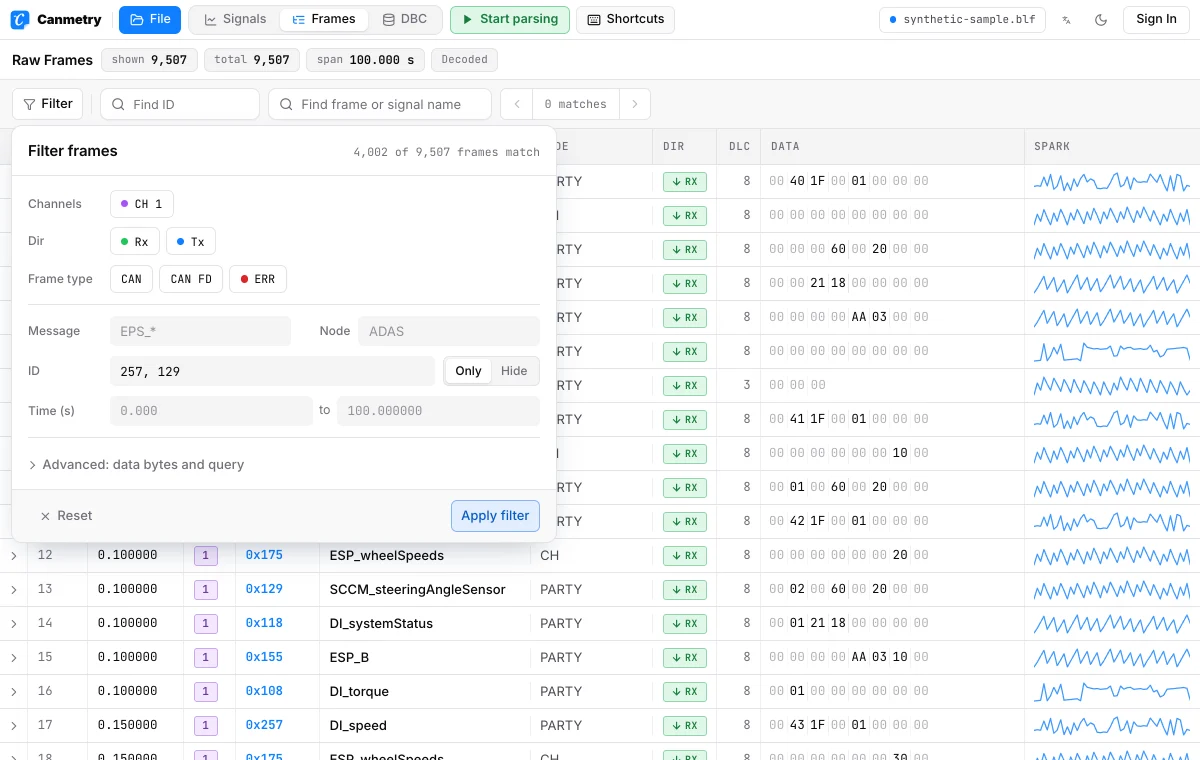Select the Only ID mode

468,371
